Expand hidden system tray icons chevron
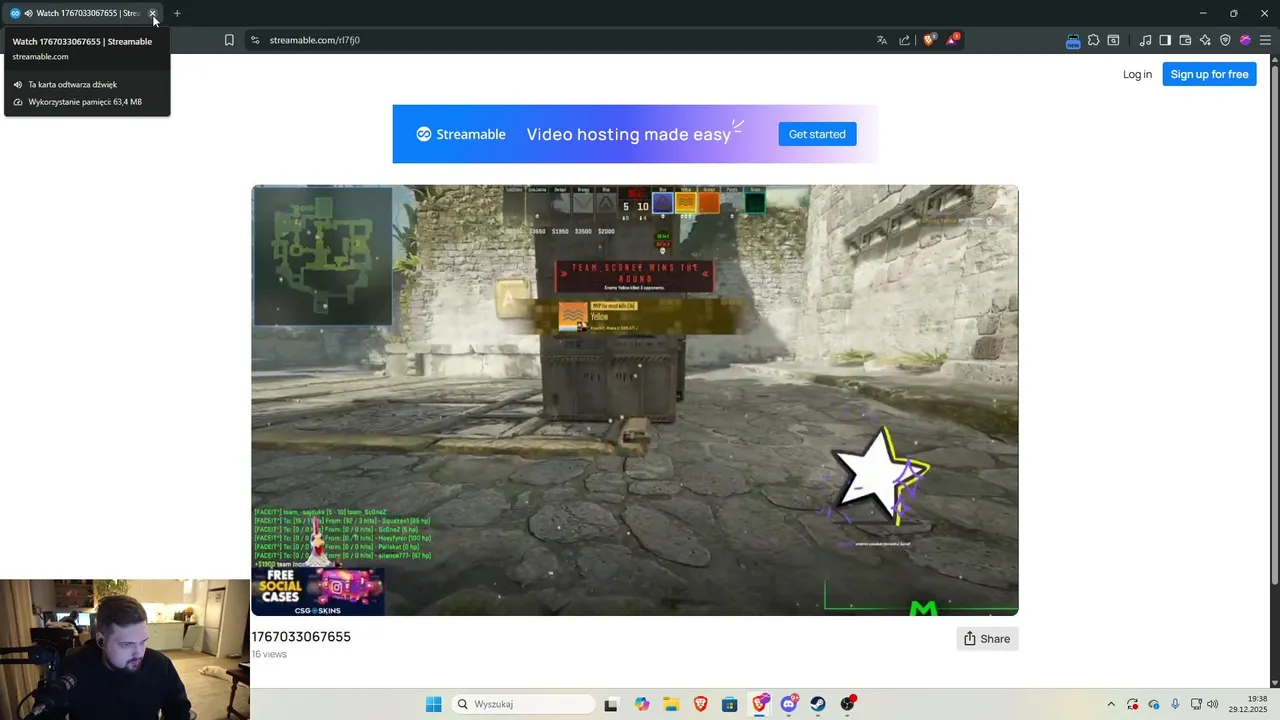 click(x=1110, y=704)
